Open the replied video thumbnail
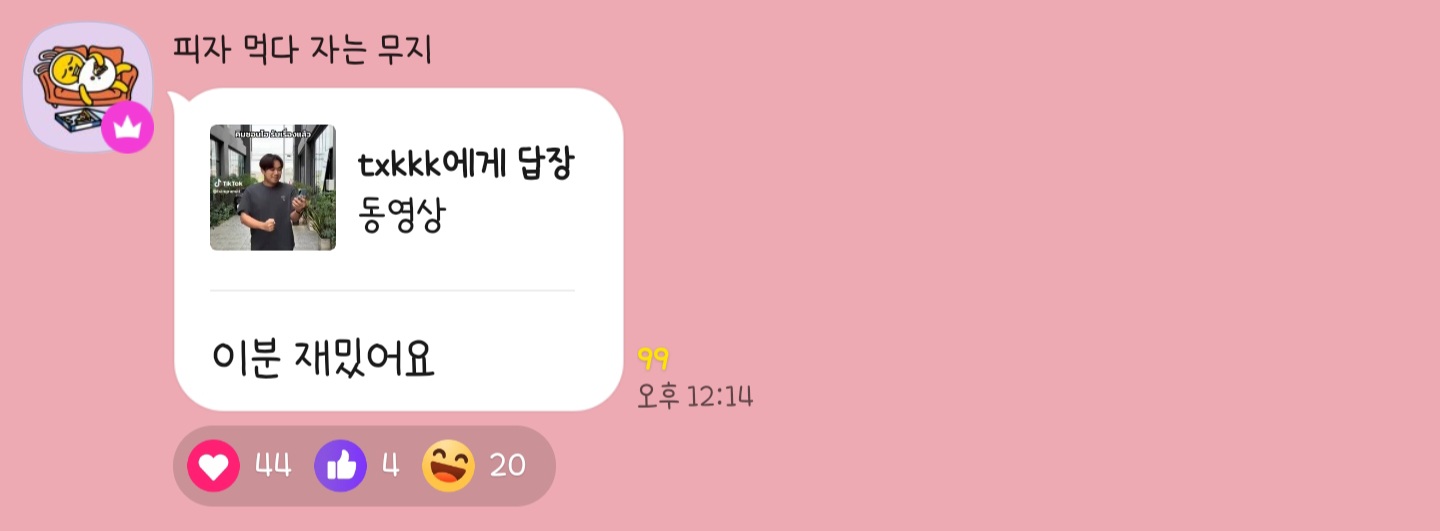Image resolution: width=1440 pixels, height=531 pixels. 272,187
